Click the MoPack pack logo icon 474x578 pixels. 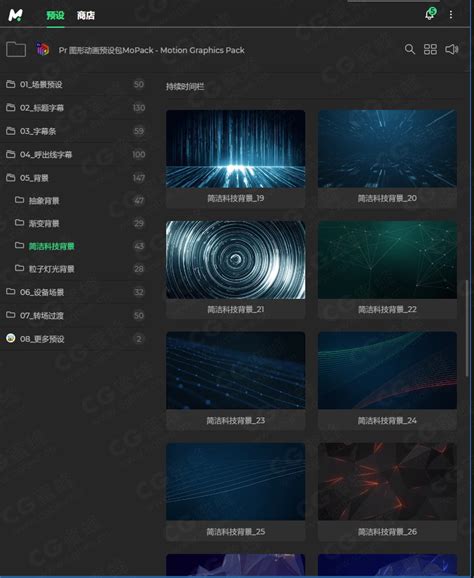pos(43,49)
